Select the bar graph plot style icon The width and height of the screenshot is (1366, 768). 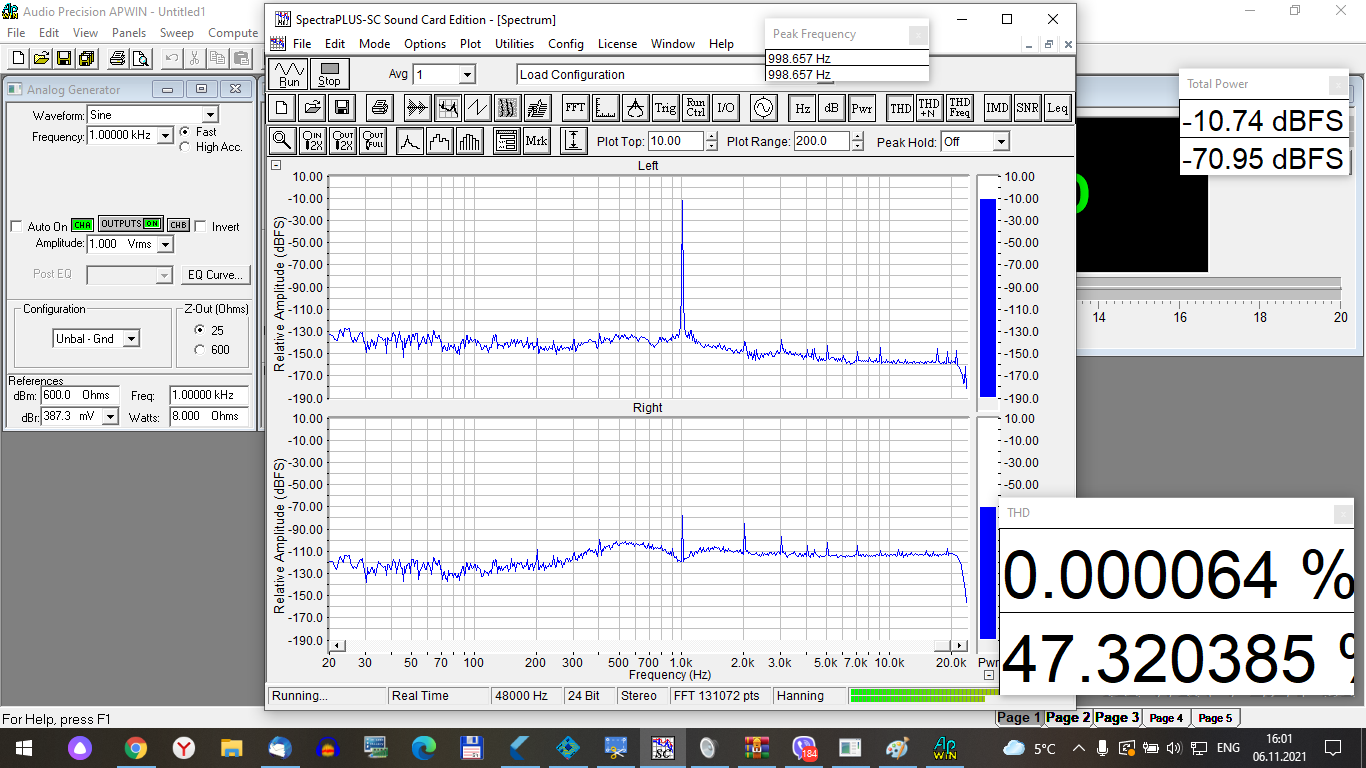(470, 141)
